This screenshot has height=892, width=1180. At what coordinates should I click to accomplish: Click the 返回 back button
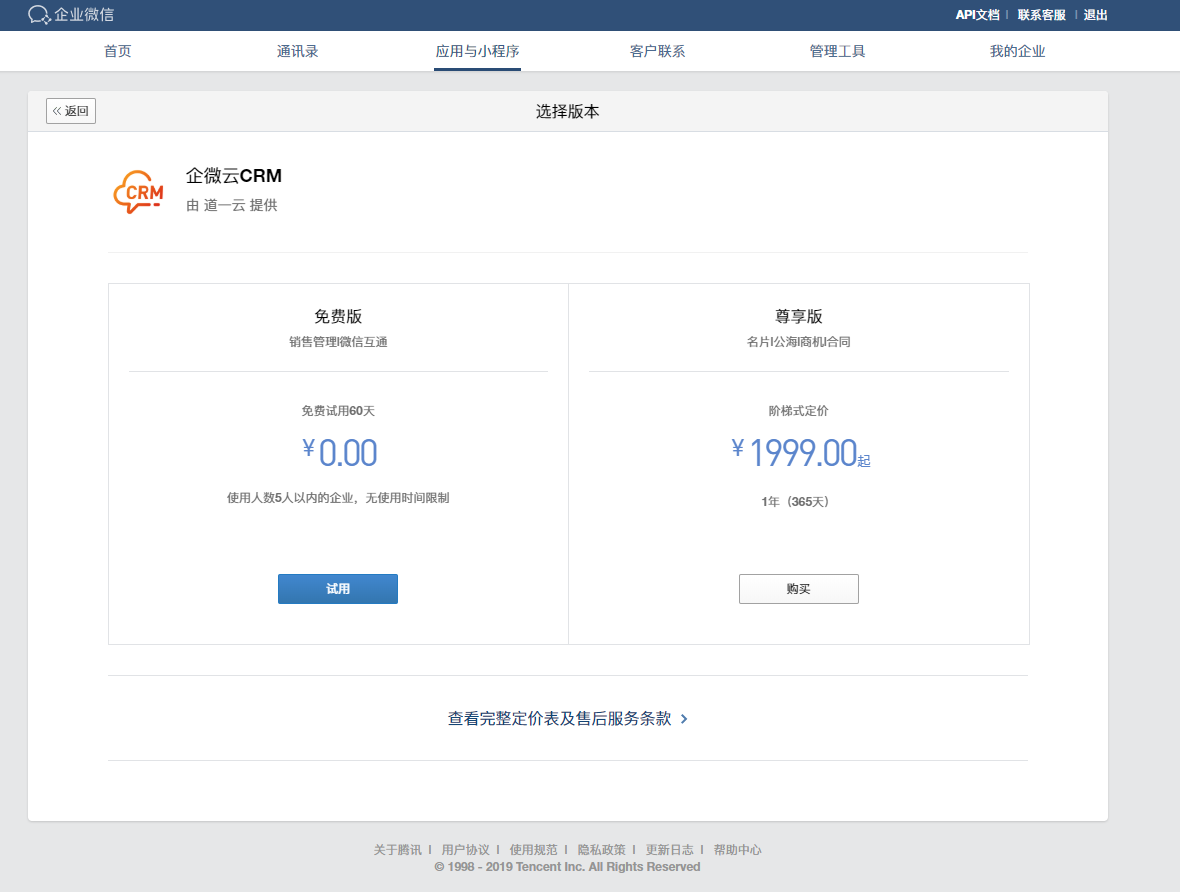point(71,111)
